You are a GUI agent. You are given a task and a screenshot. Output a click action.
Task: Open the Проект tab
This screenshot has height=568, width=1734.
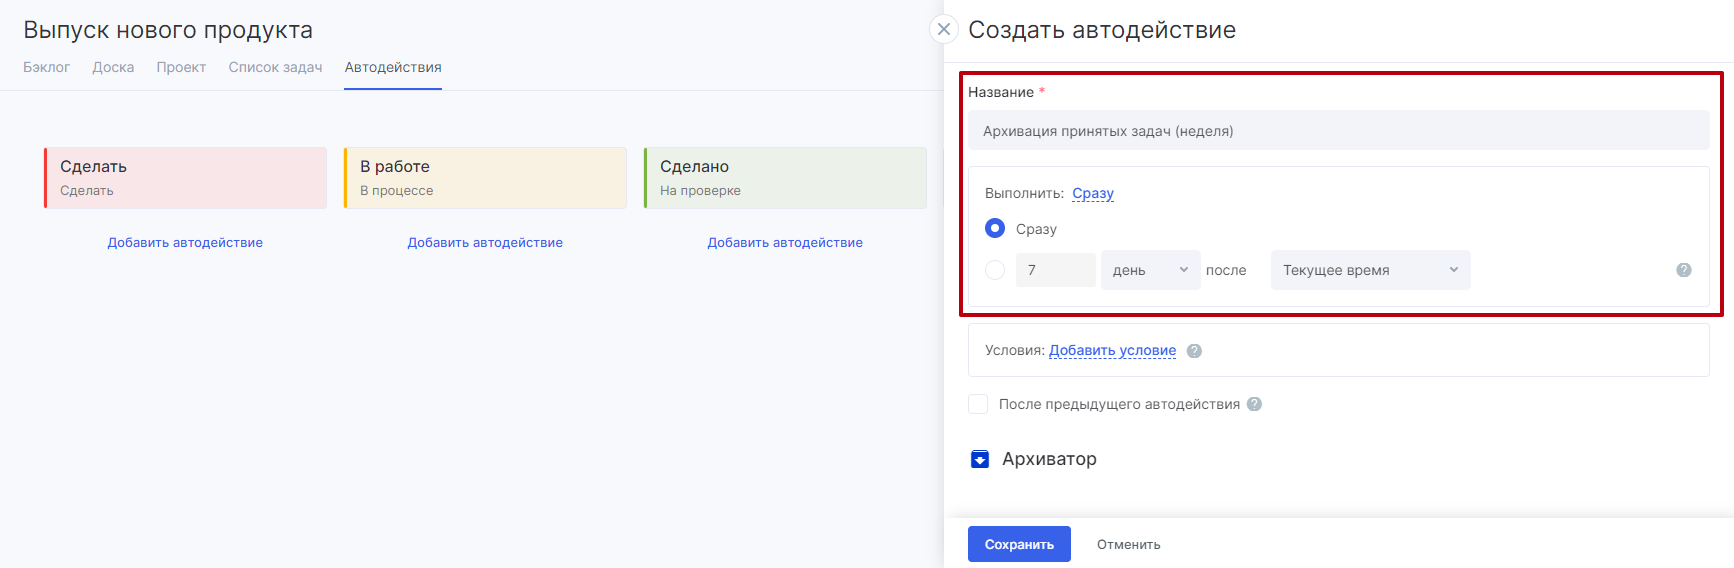[x=181, y=67]
